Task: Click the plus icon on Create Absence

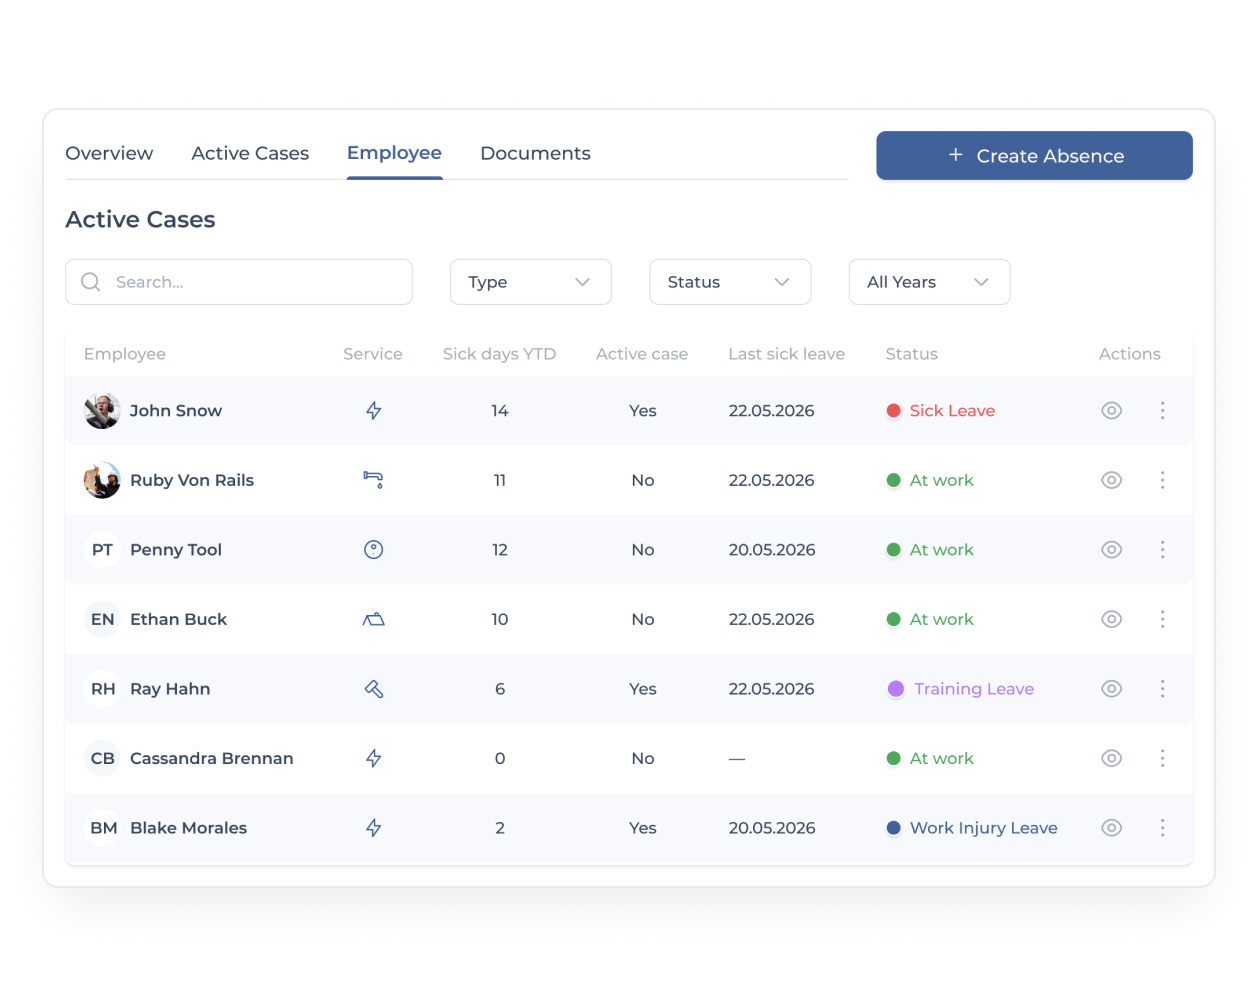Action: tap(956, 155)
